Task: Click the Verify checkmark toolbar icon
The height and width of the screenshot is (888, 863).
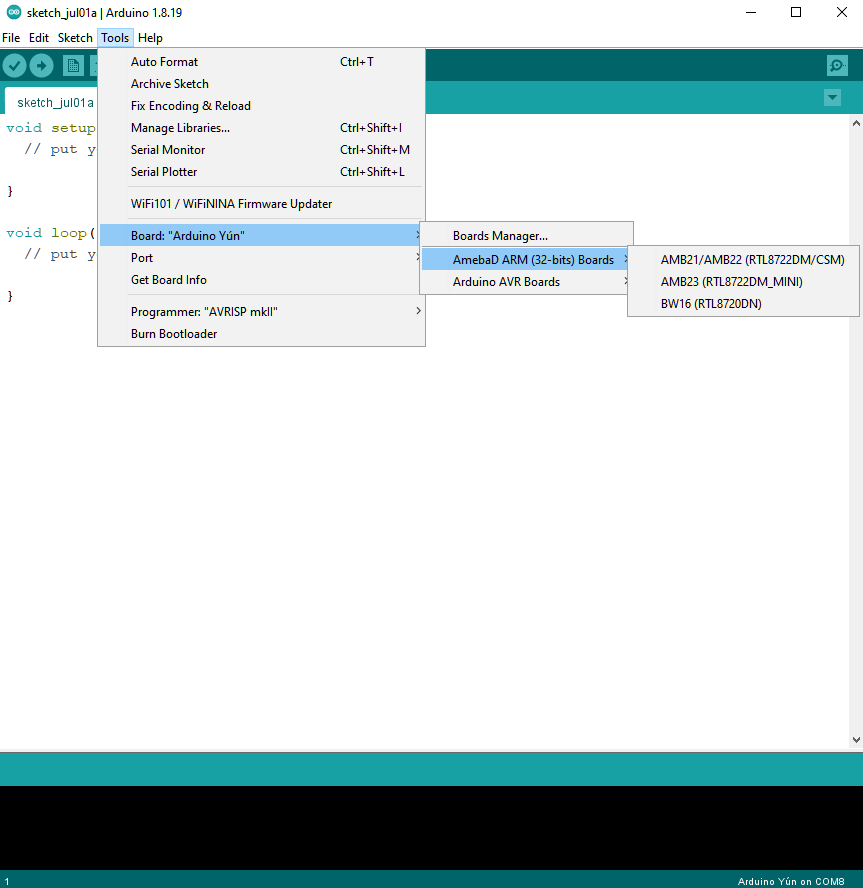Action: click(15, 66)
